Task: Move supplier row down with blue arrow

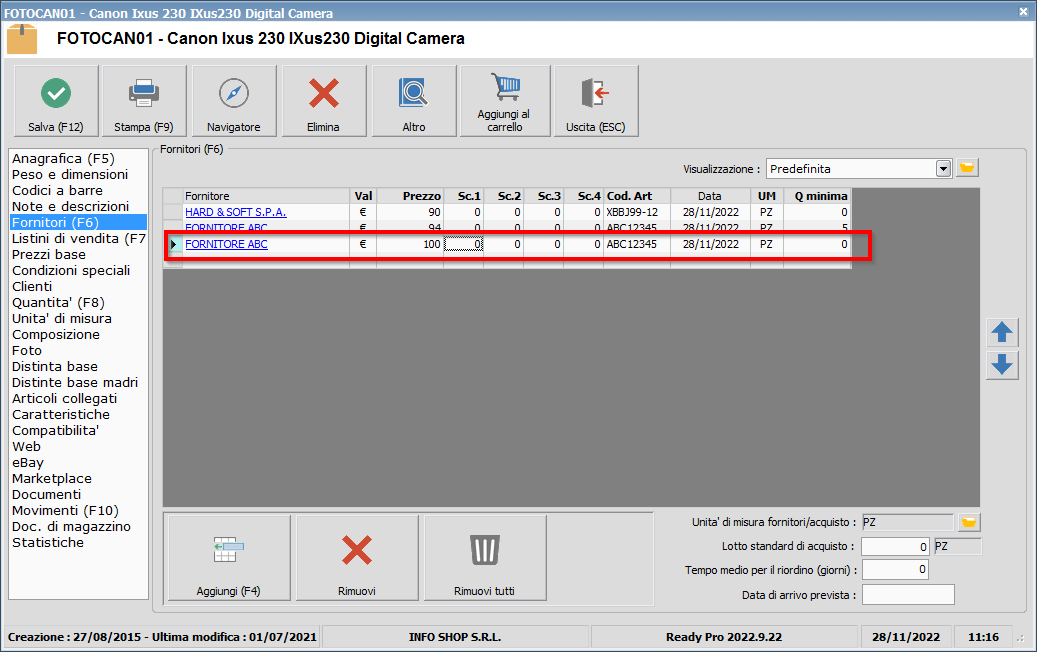Action: coord(1002,365)
